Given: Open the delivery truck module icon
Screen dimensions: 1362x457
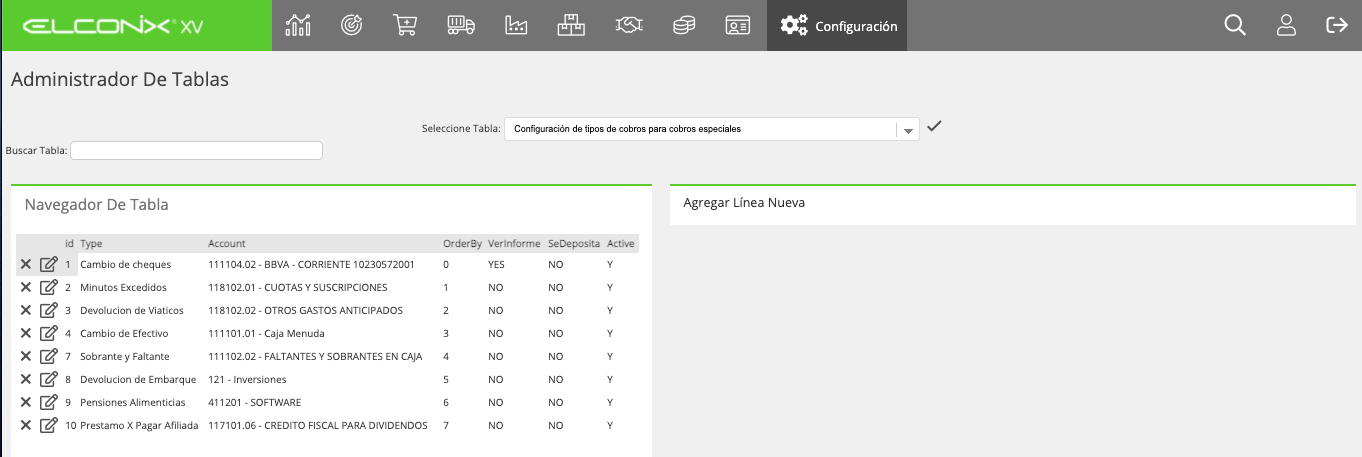Looking at the screenshot, I should click(460, 25).
